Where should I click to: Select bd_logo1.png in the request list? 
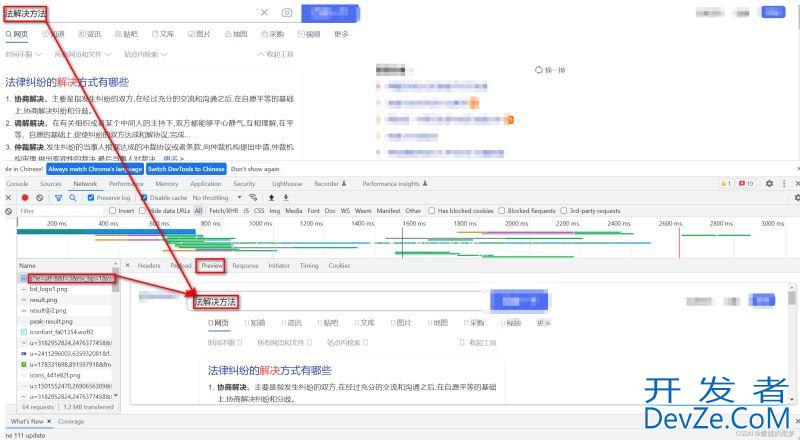(49, 289)
